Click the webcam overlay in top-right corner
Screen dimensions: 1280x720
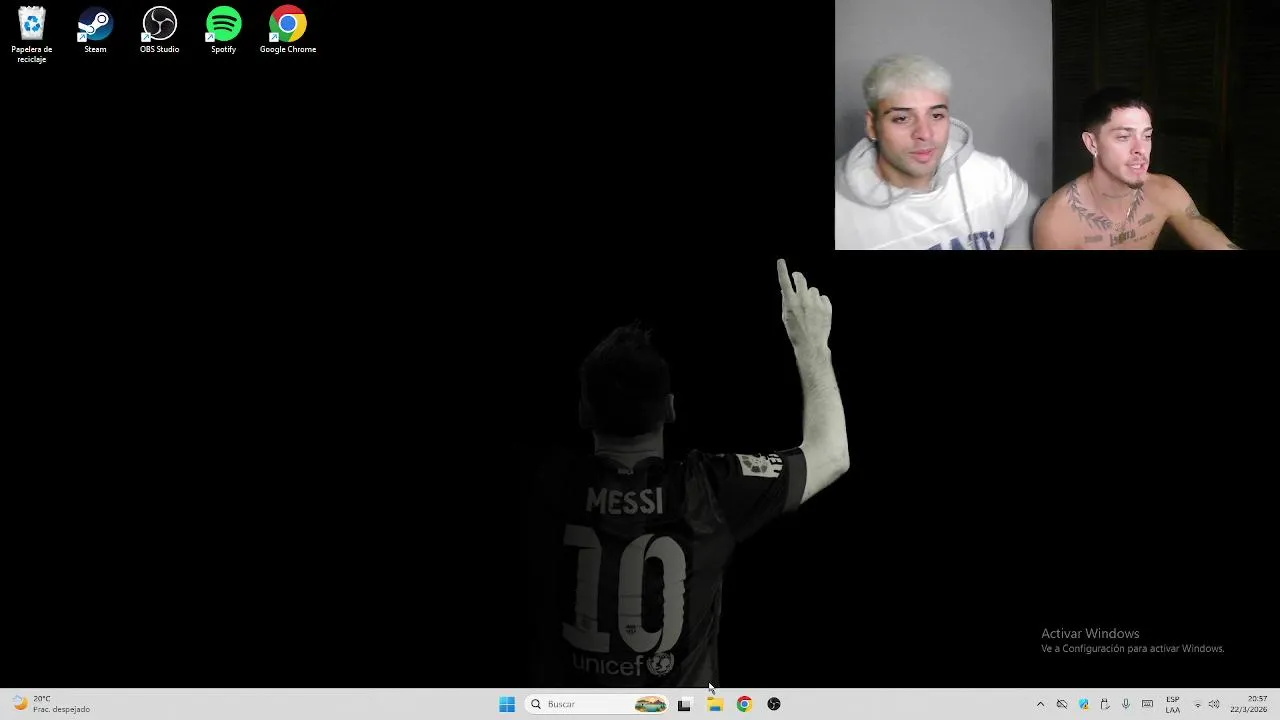(x=1057, y=125)
